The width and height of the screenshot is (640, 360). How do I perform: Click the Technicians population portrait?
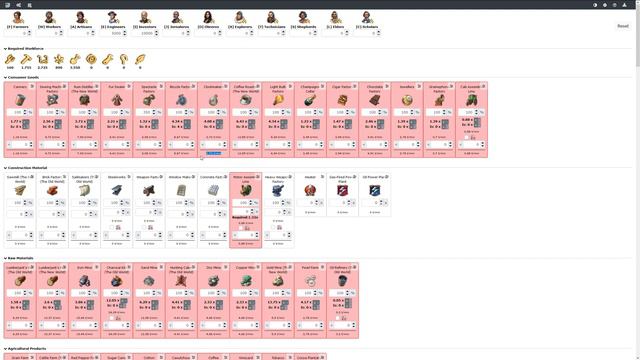pos(272,17)
